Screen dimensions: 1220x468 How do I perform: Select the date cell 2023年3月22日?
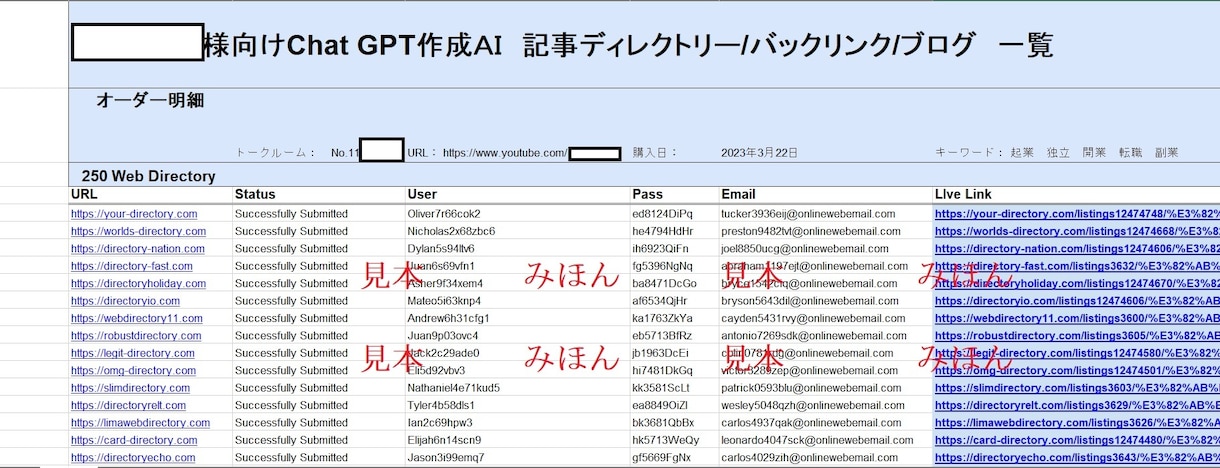pos(759,153)
